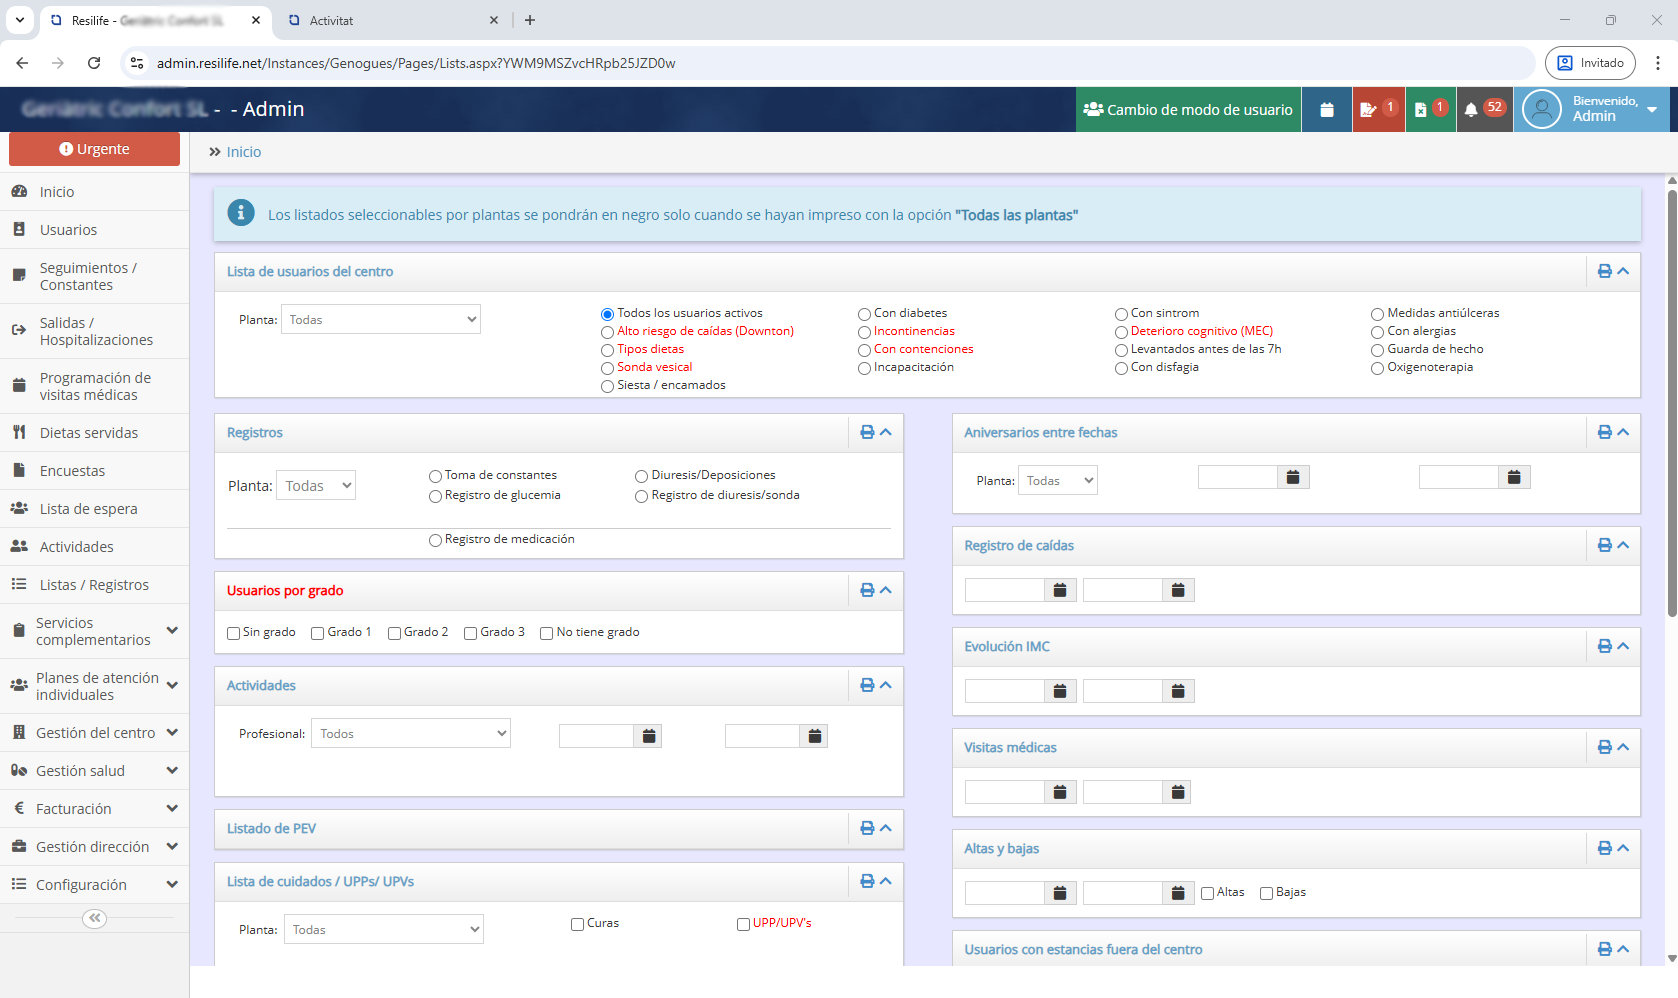The height and width of the screenshot is (998, 1678).
Task: Open Planta dropdown in Lista de cuidados
Action: pos(384,930)
